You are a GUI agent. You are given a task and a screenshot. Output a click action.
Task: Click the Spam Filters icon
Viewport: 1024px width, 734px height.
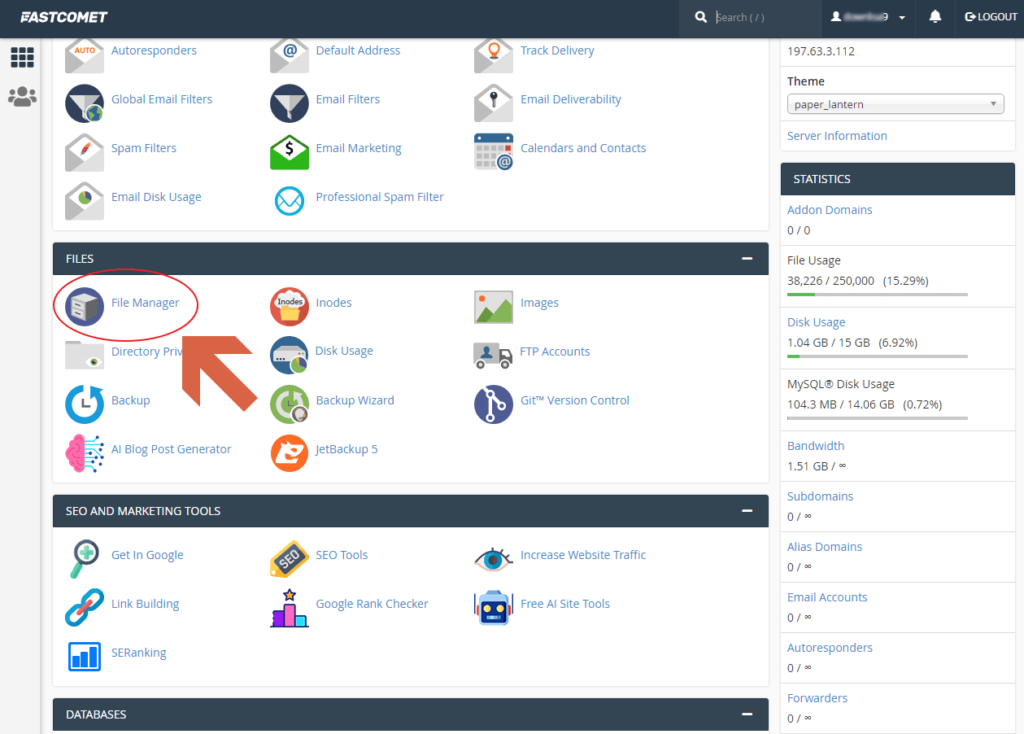coord(84,152)
